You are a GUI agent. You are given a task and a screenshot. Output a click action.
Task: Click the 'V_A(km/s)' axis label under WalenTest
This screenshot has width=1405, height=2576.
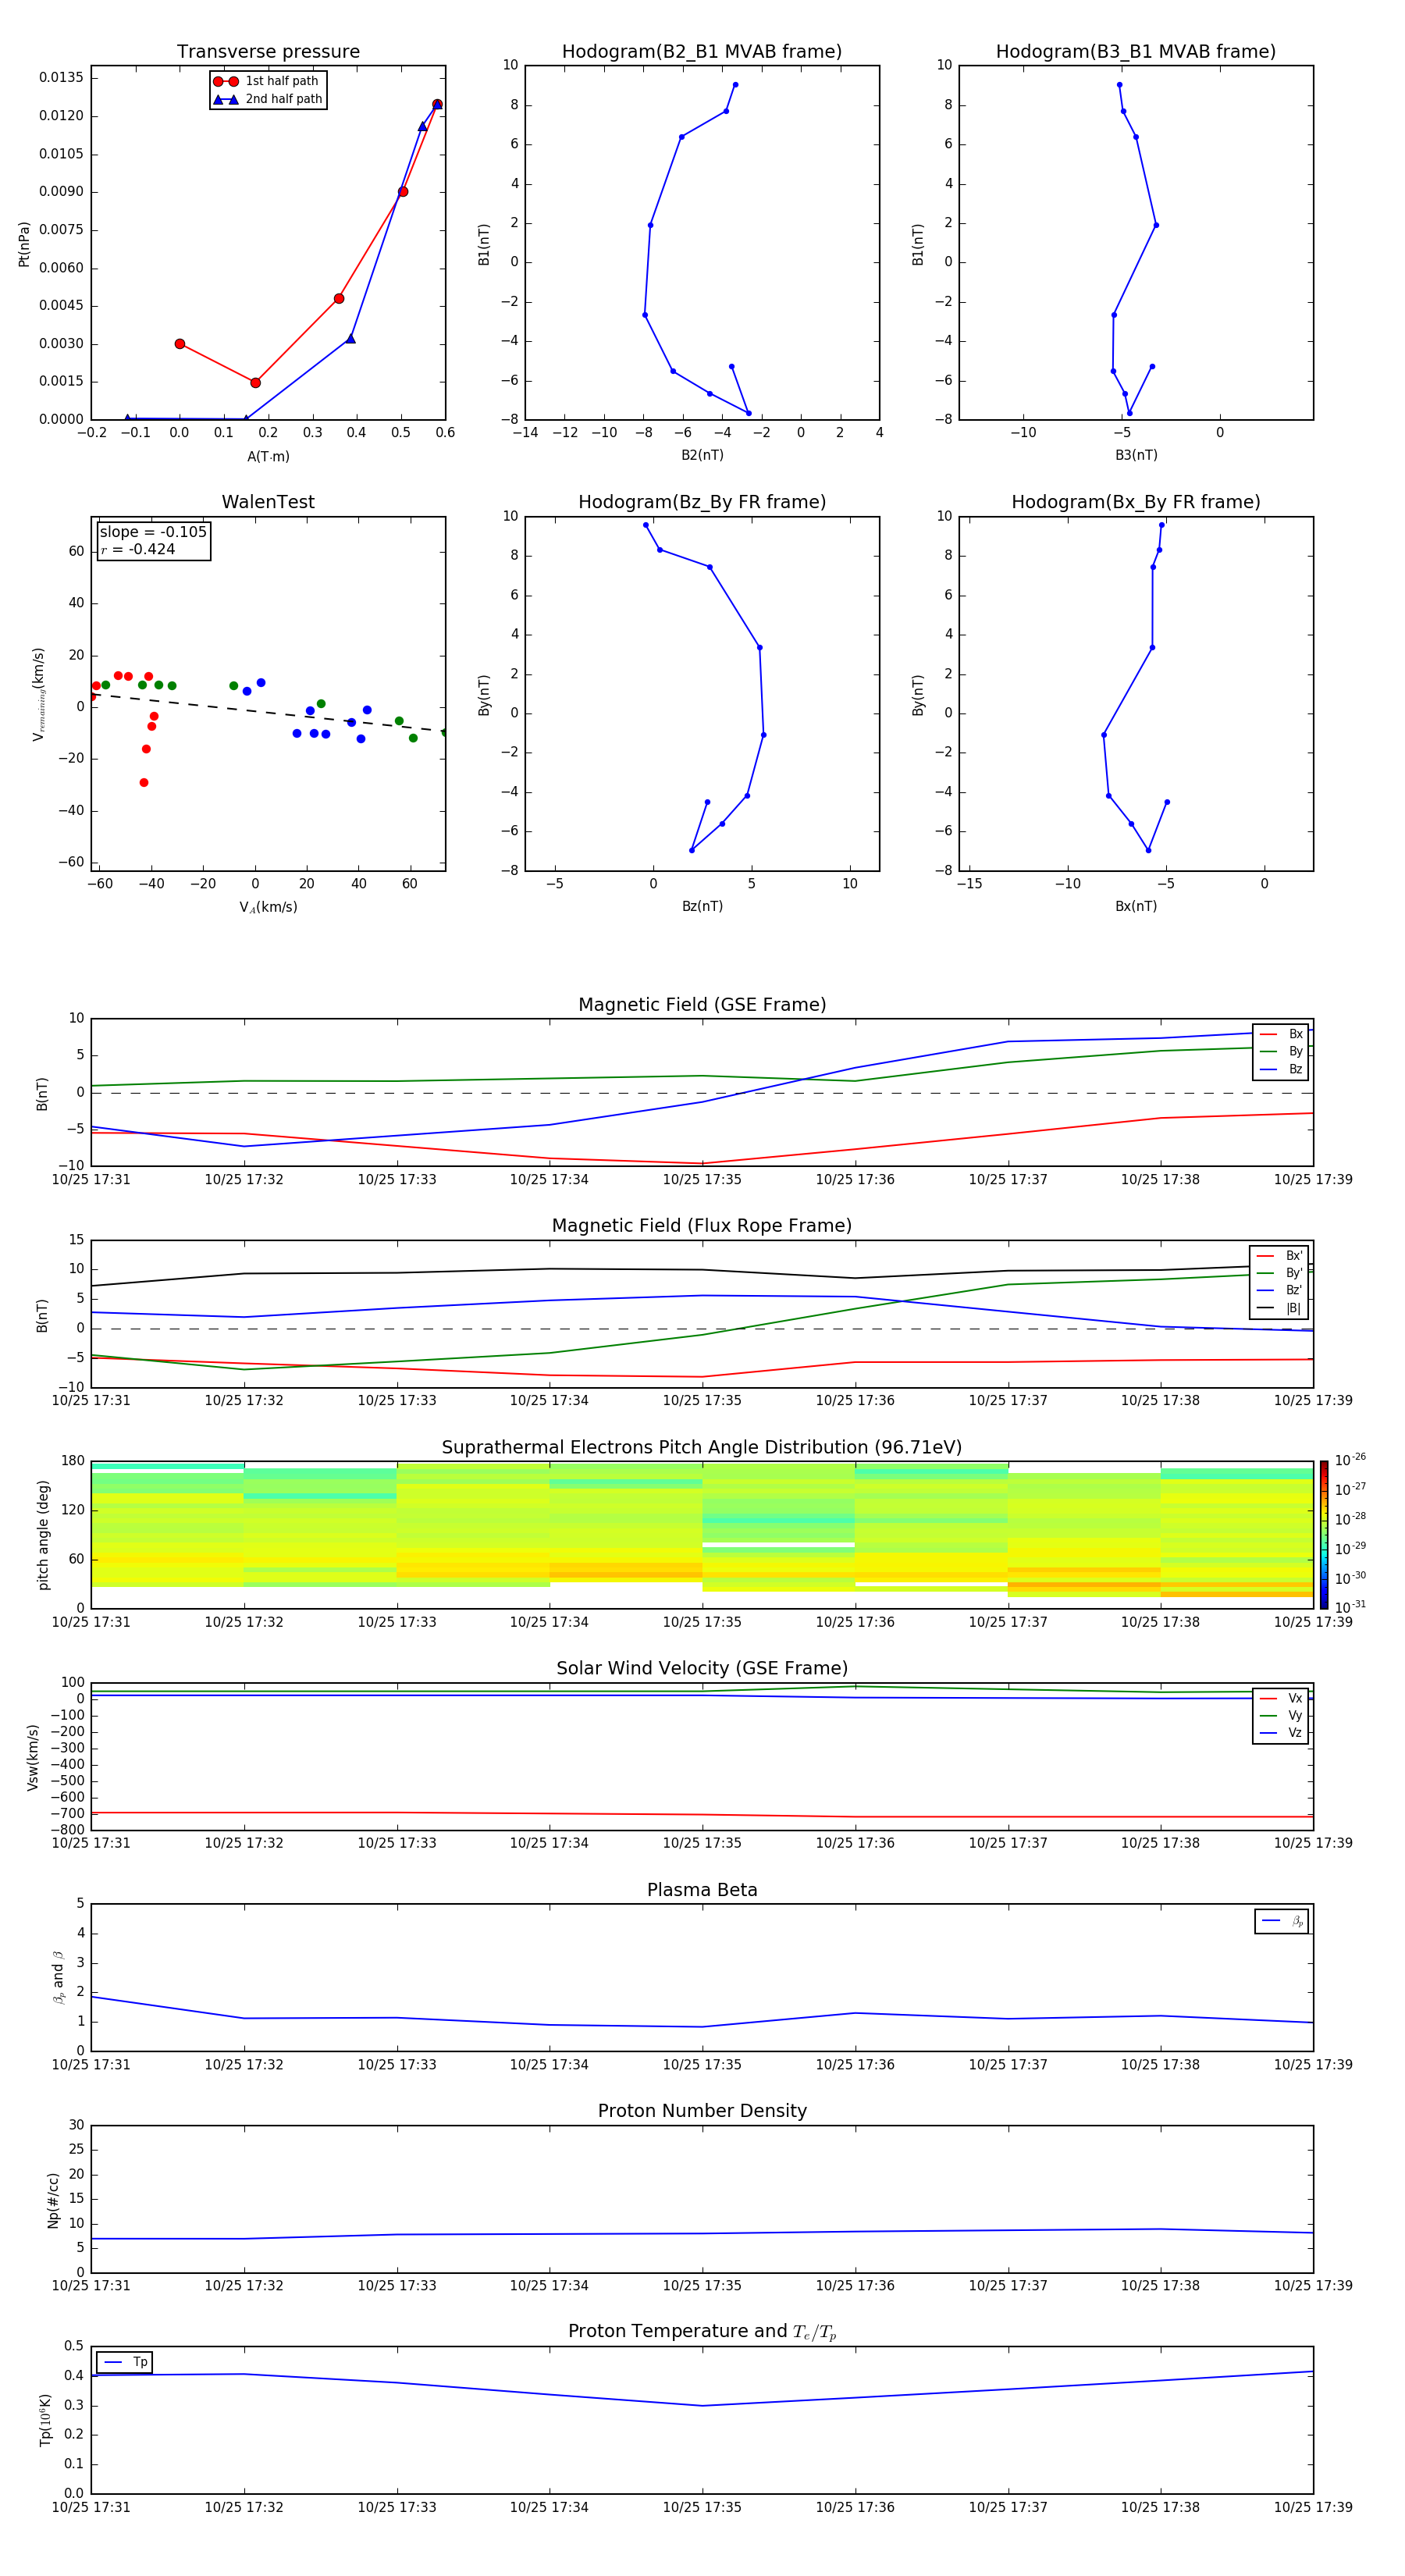268,907
